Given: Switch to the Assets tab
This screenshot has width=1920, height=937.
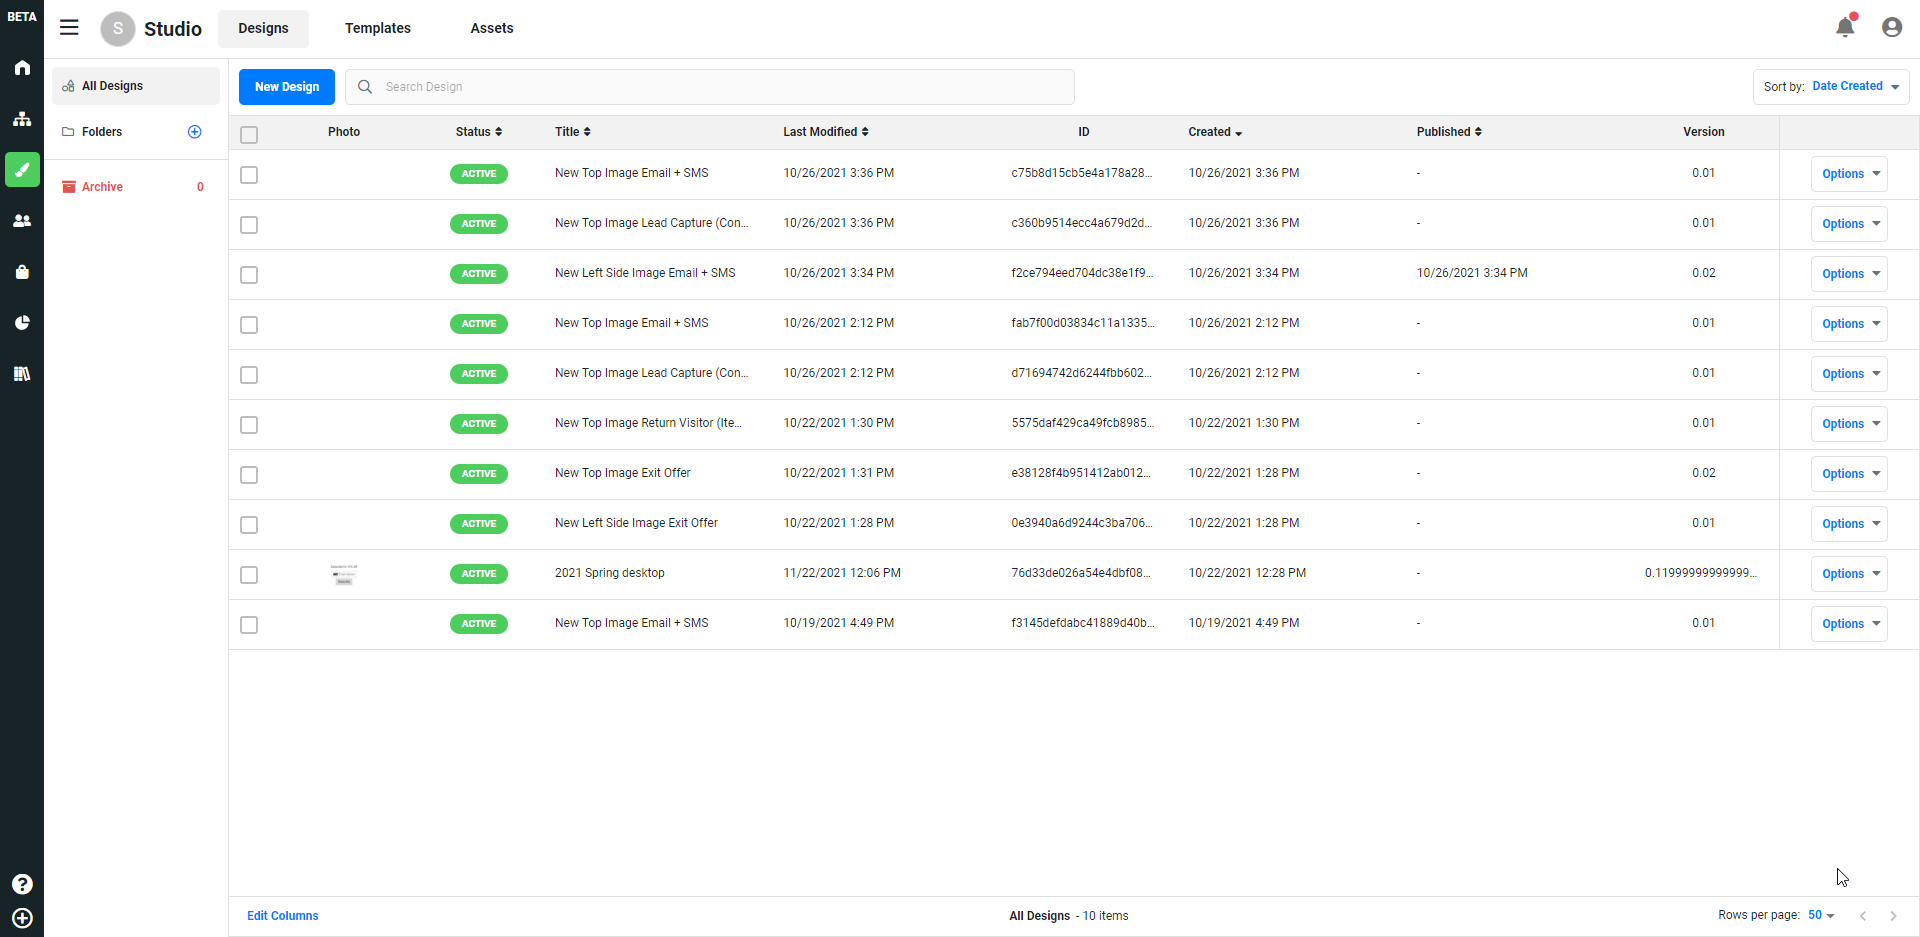Looking at the screenshot, I should (491, 28).
